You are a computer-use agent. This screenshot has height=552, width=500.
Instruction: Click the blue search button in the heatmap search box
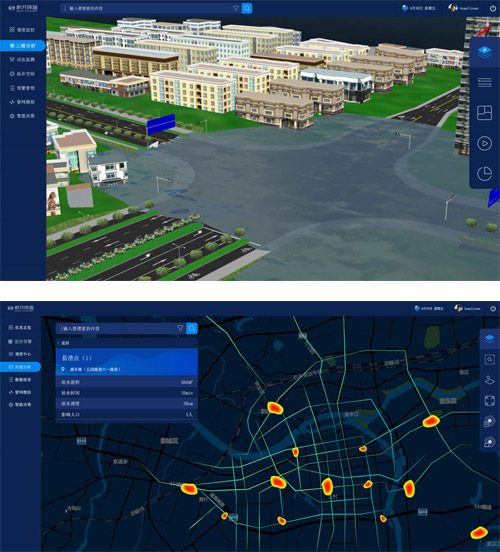[192, 328]
